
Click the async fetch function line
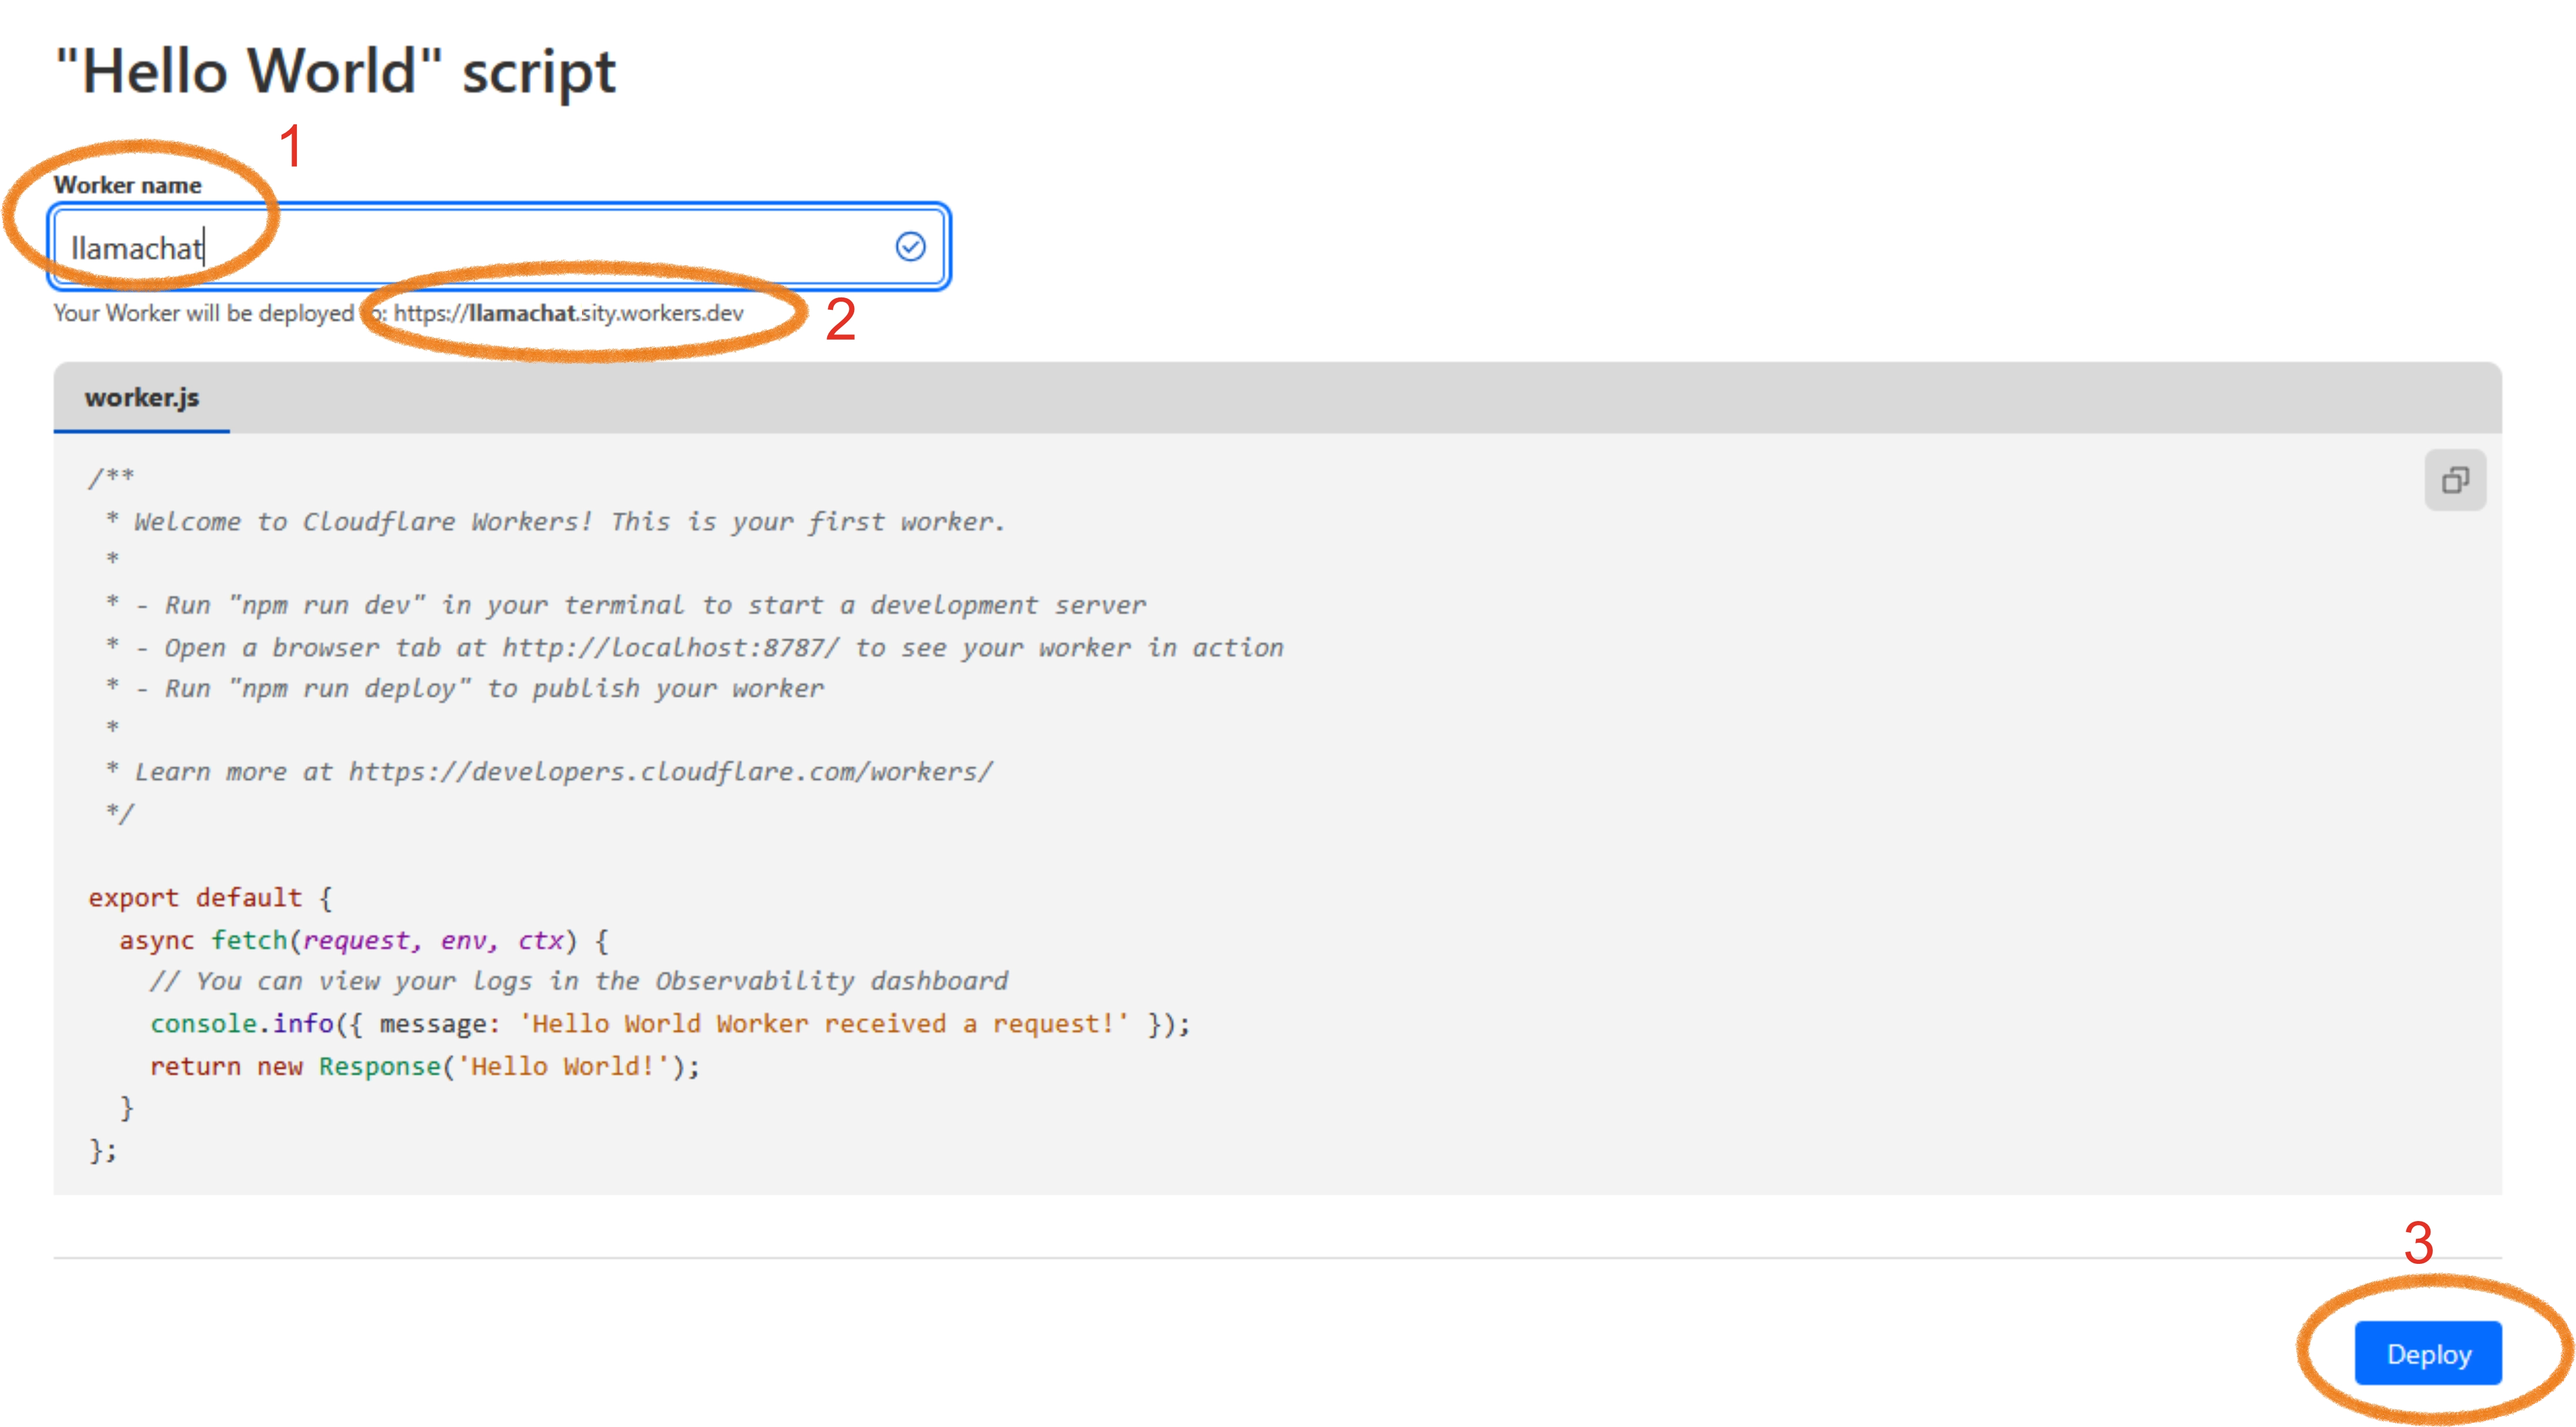tap(363, 940)
